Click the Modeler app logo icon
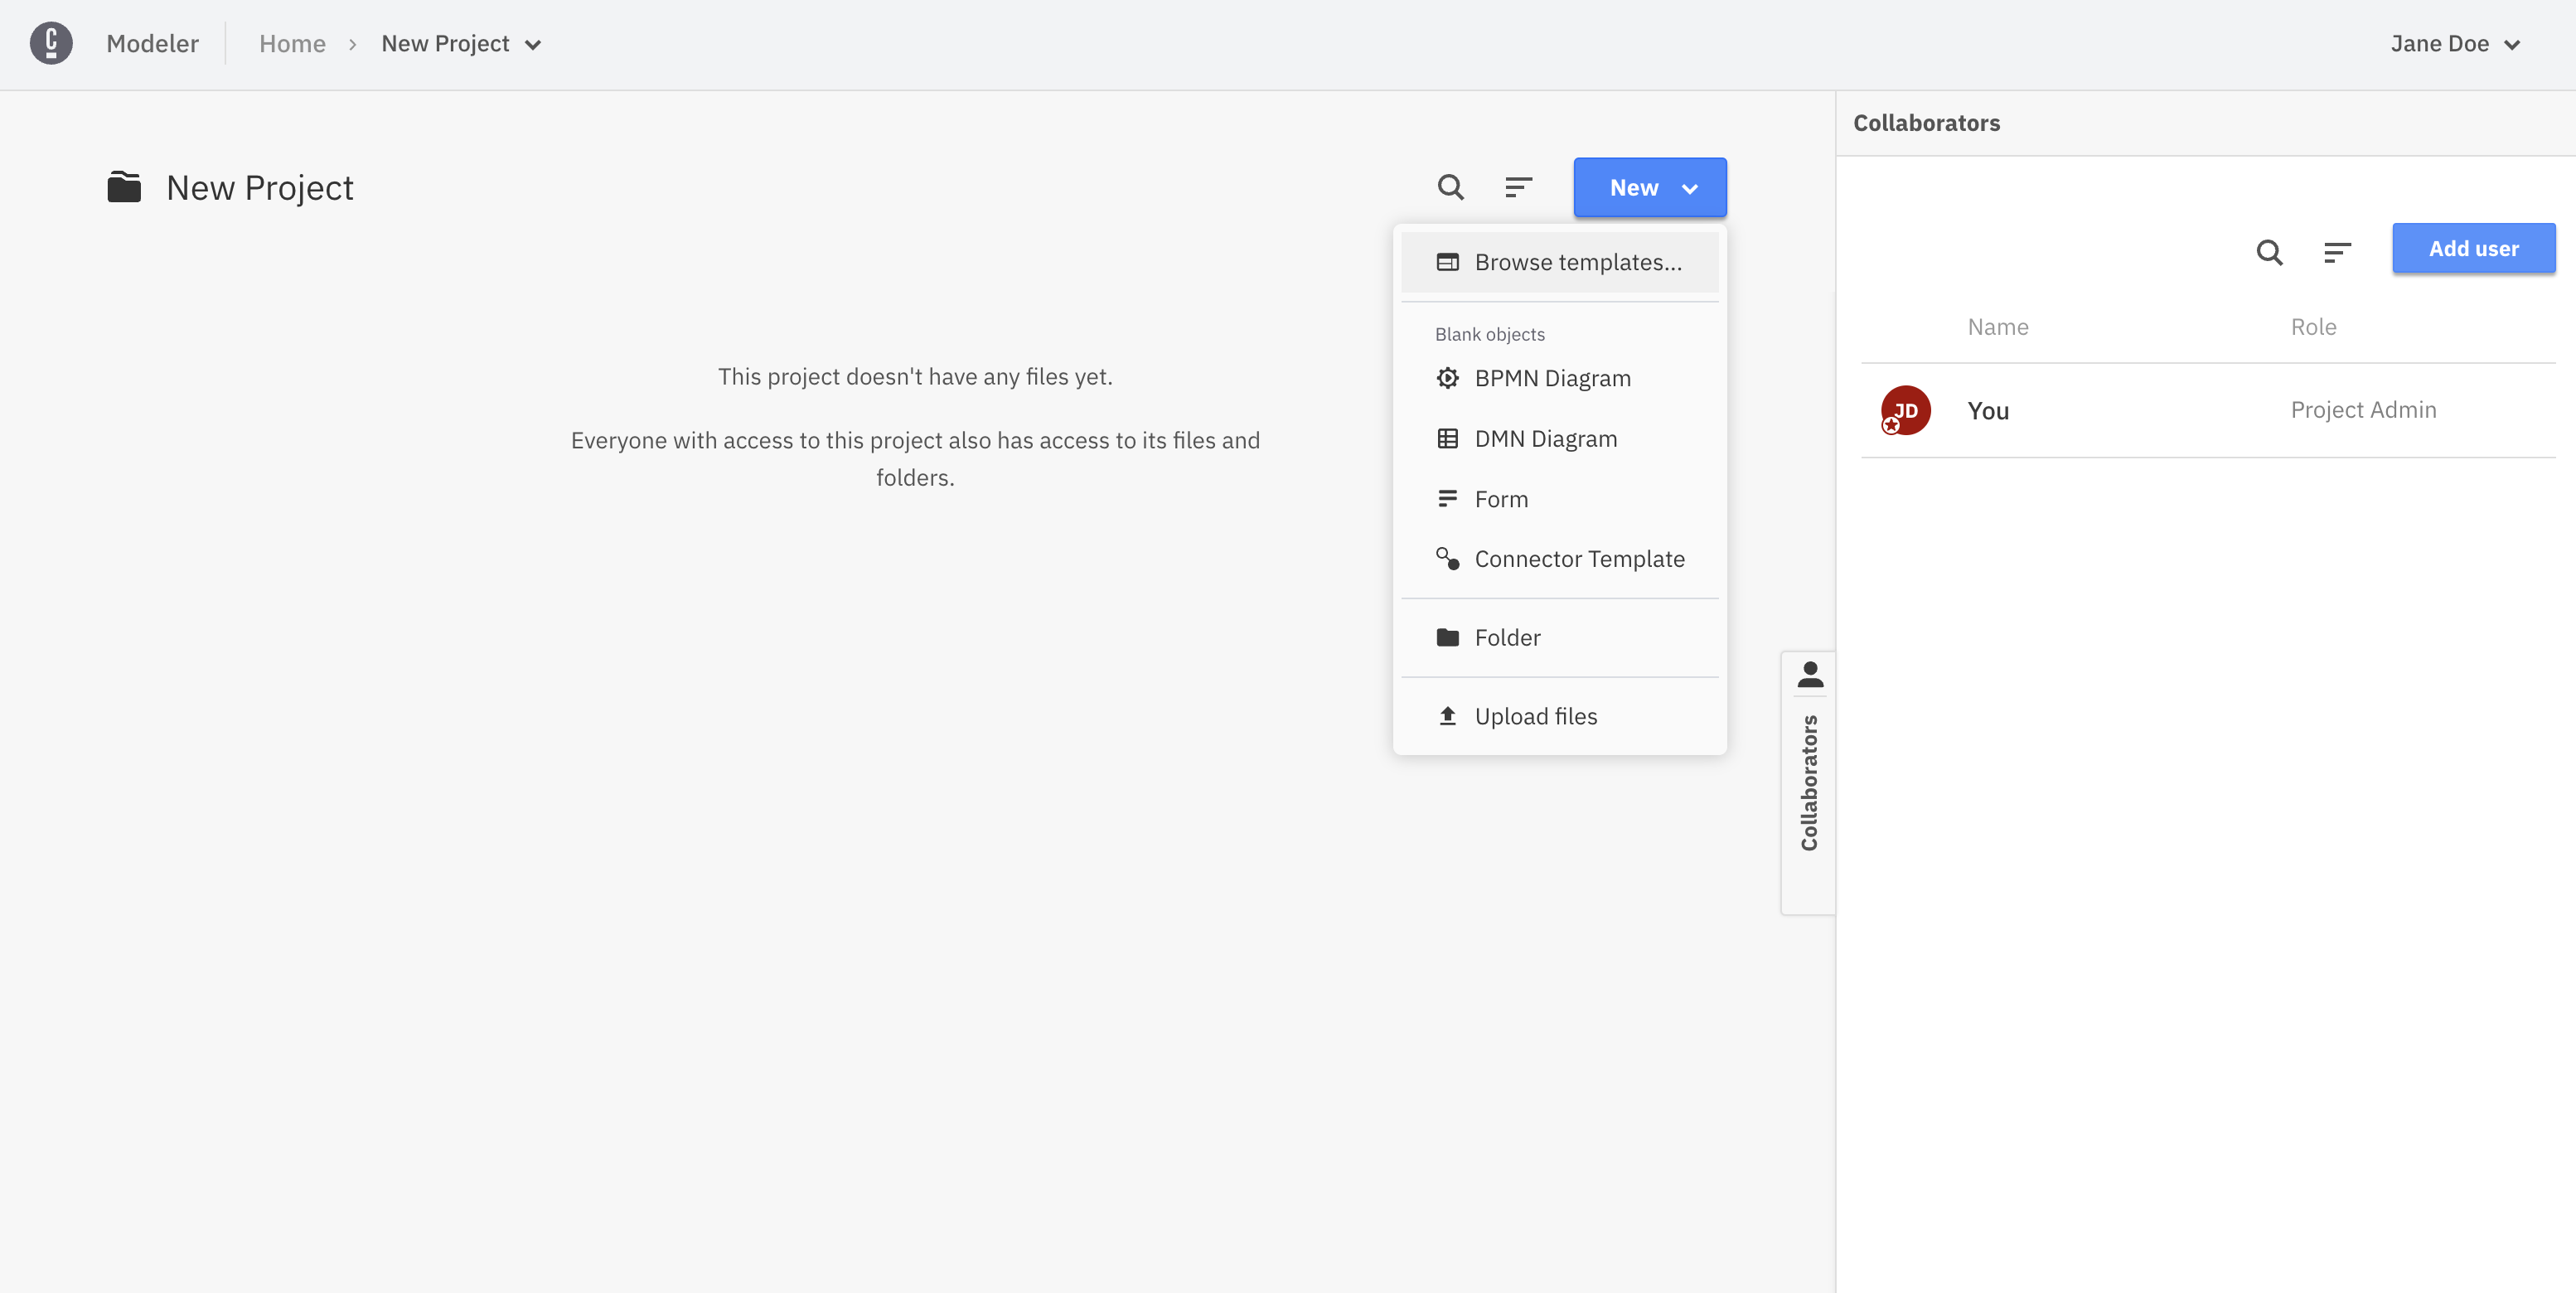The width and height of the screenshot is (2576, 1293). 51,43
